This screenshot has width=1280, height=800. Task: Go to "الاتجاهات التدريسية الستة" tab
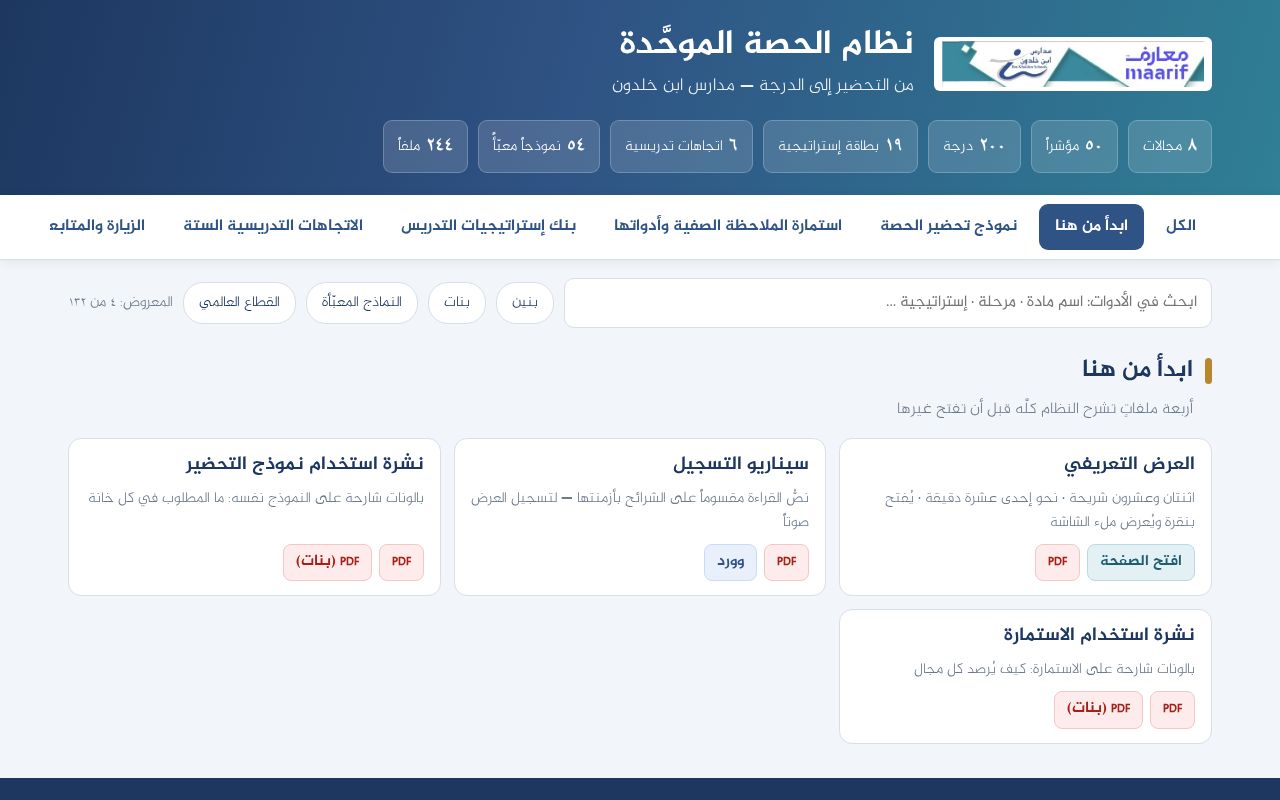pos(273,226)
